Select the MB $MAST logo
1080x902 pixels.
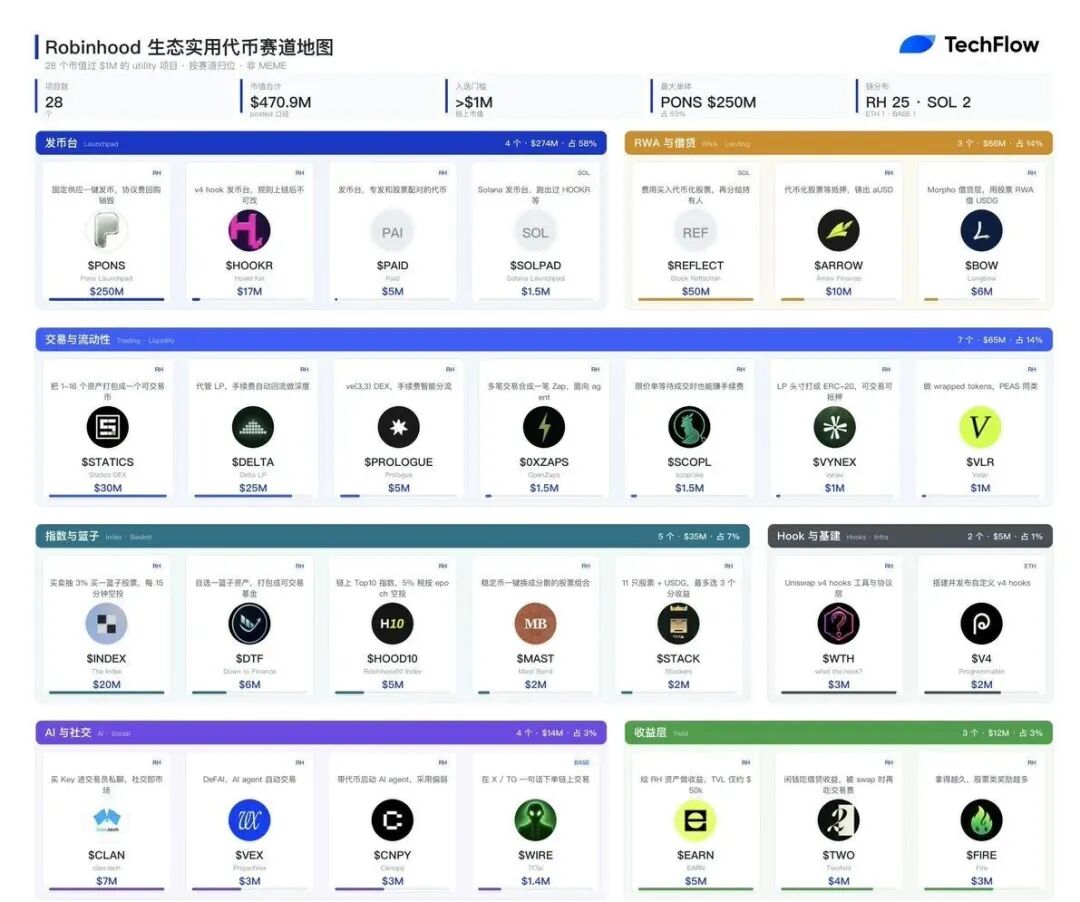point(535,624)
